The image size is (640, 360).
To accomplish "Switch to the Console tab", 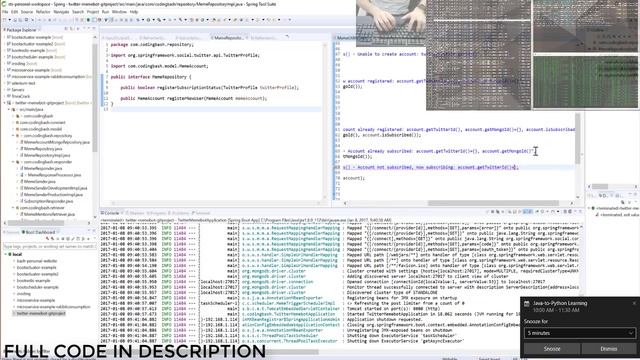I will click(x=111, y=213).
